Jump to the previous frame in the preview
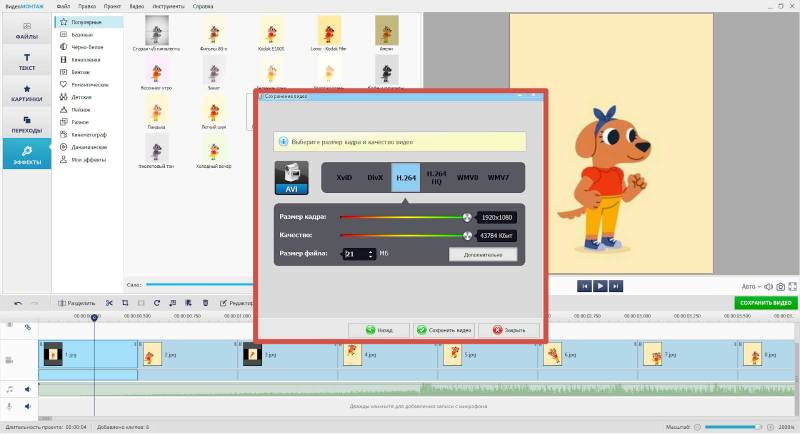The height and width of the screenshot is (434, 800). pos(584,286)
